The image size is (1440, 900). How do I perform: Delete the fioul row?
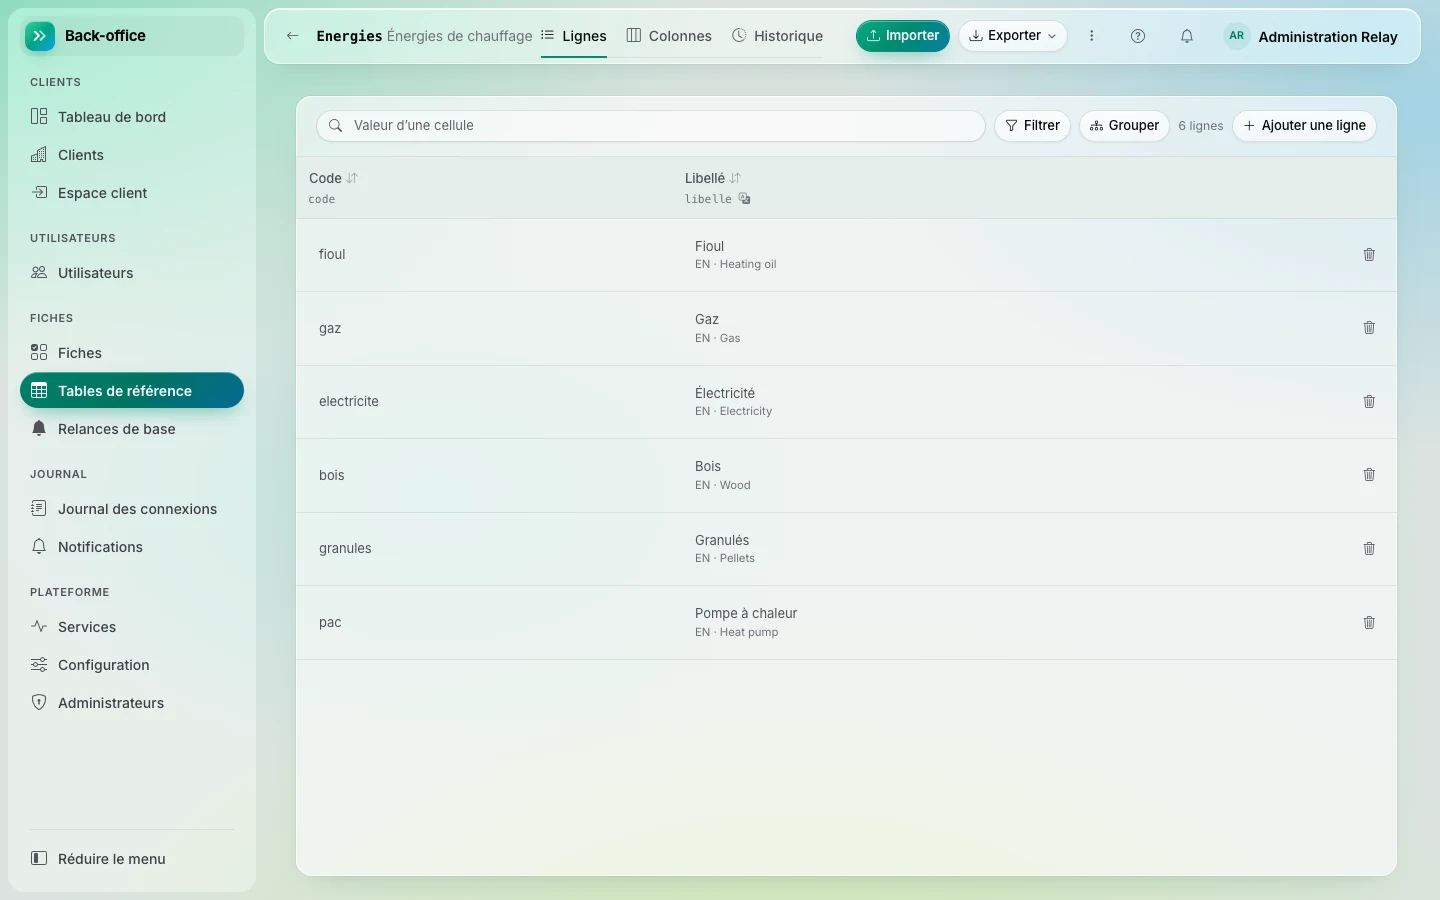coord(1369,255)
